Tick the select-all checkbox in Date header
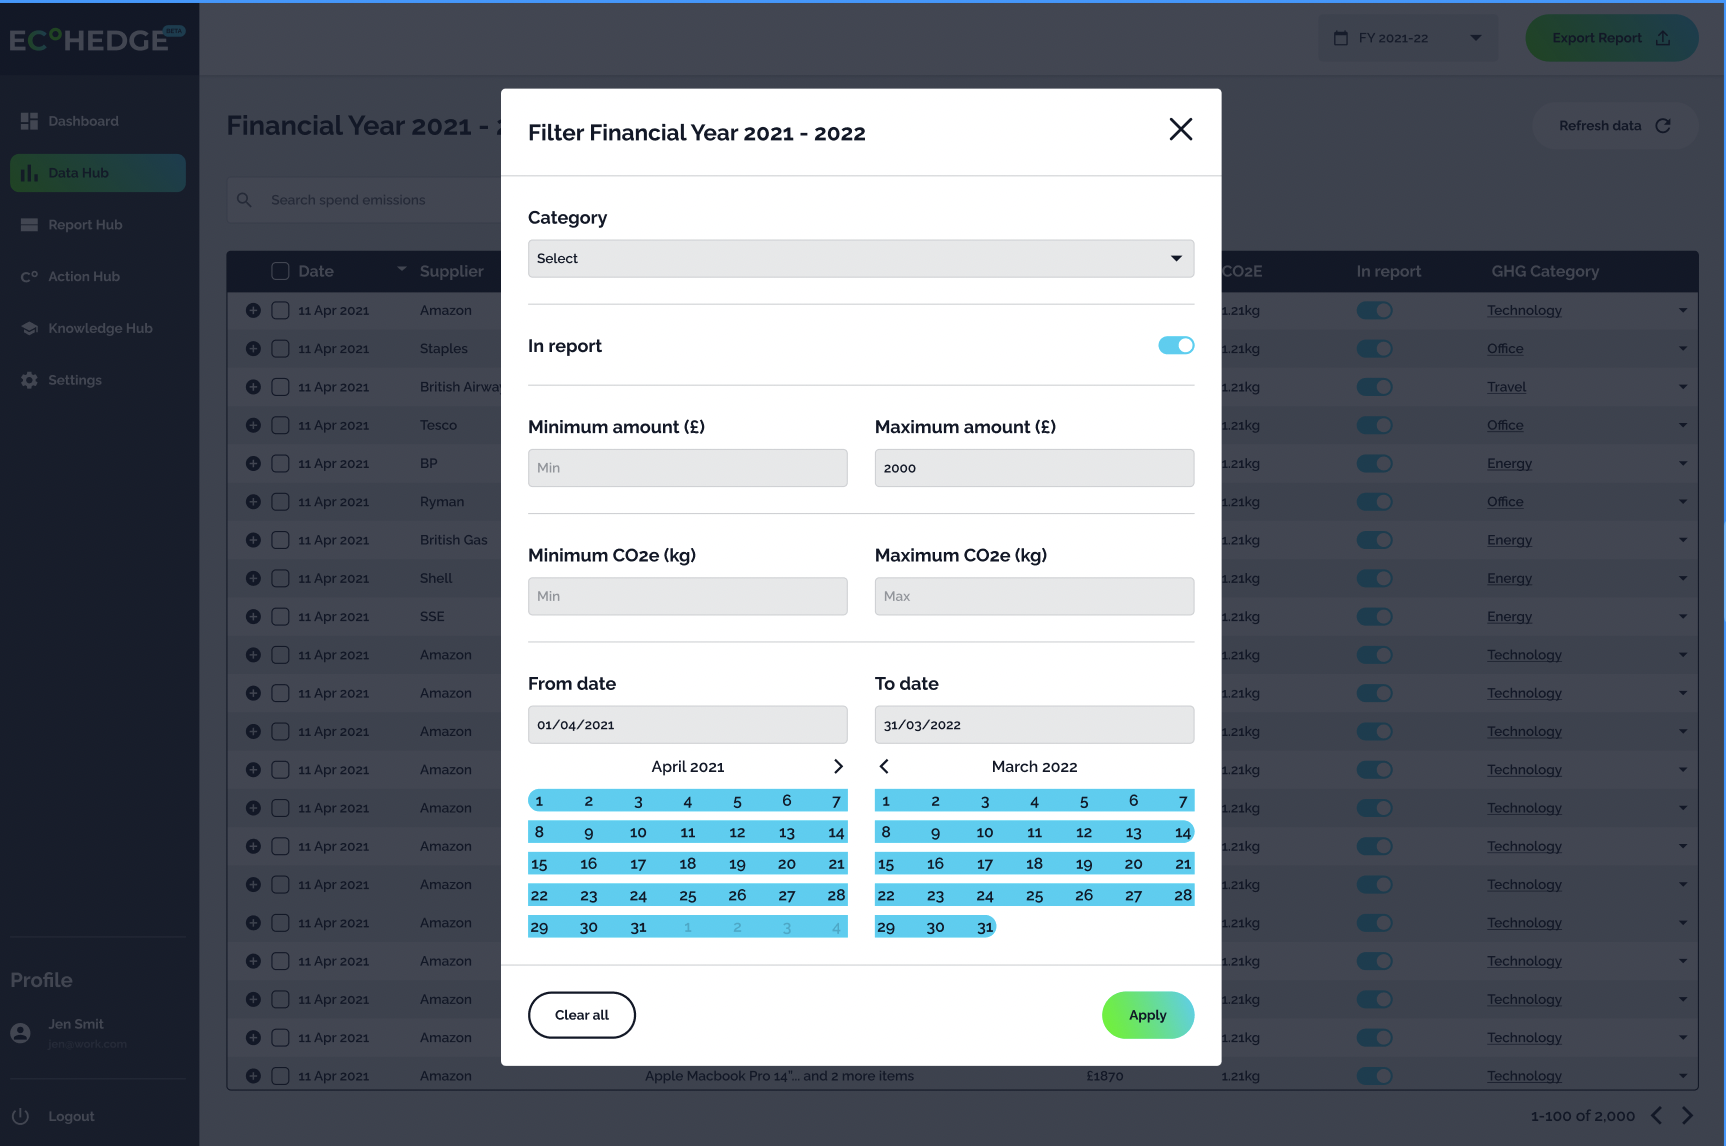 pos(280,271)
